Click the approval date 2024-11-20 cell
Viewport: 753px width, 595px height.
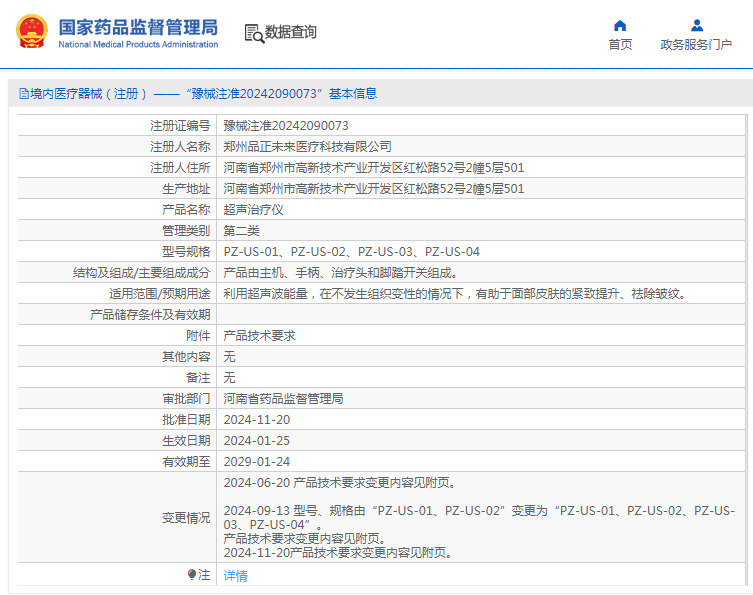(x=481, y=420)
